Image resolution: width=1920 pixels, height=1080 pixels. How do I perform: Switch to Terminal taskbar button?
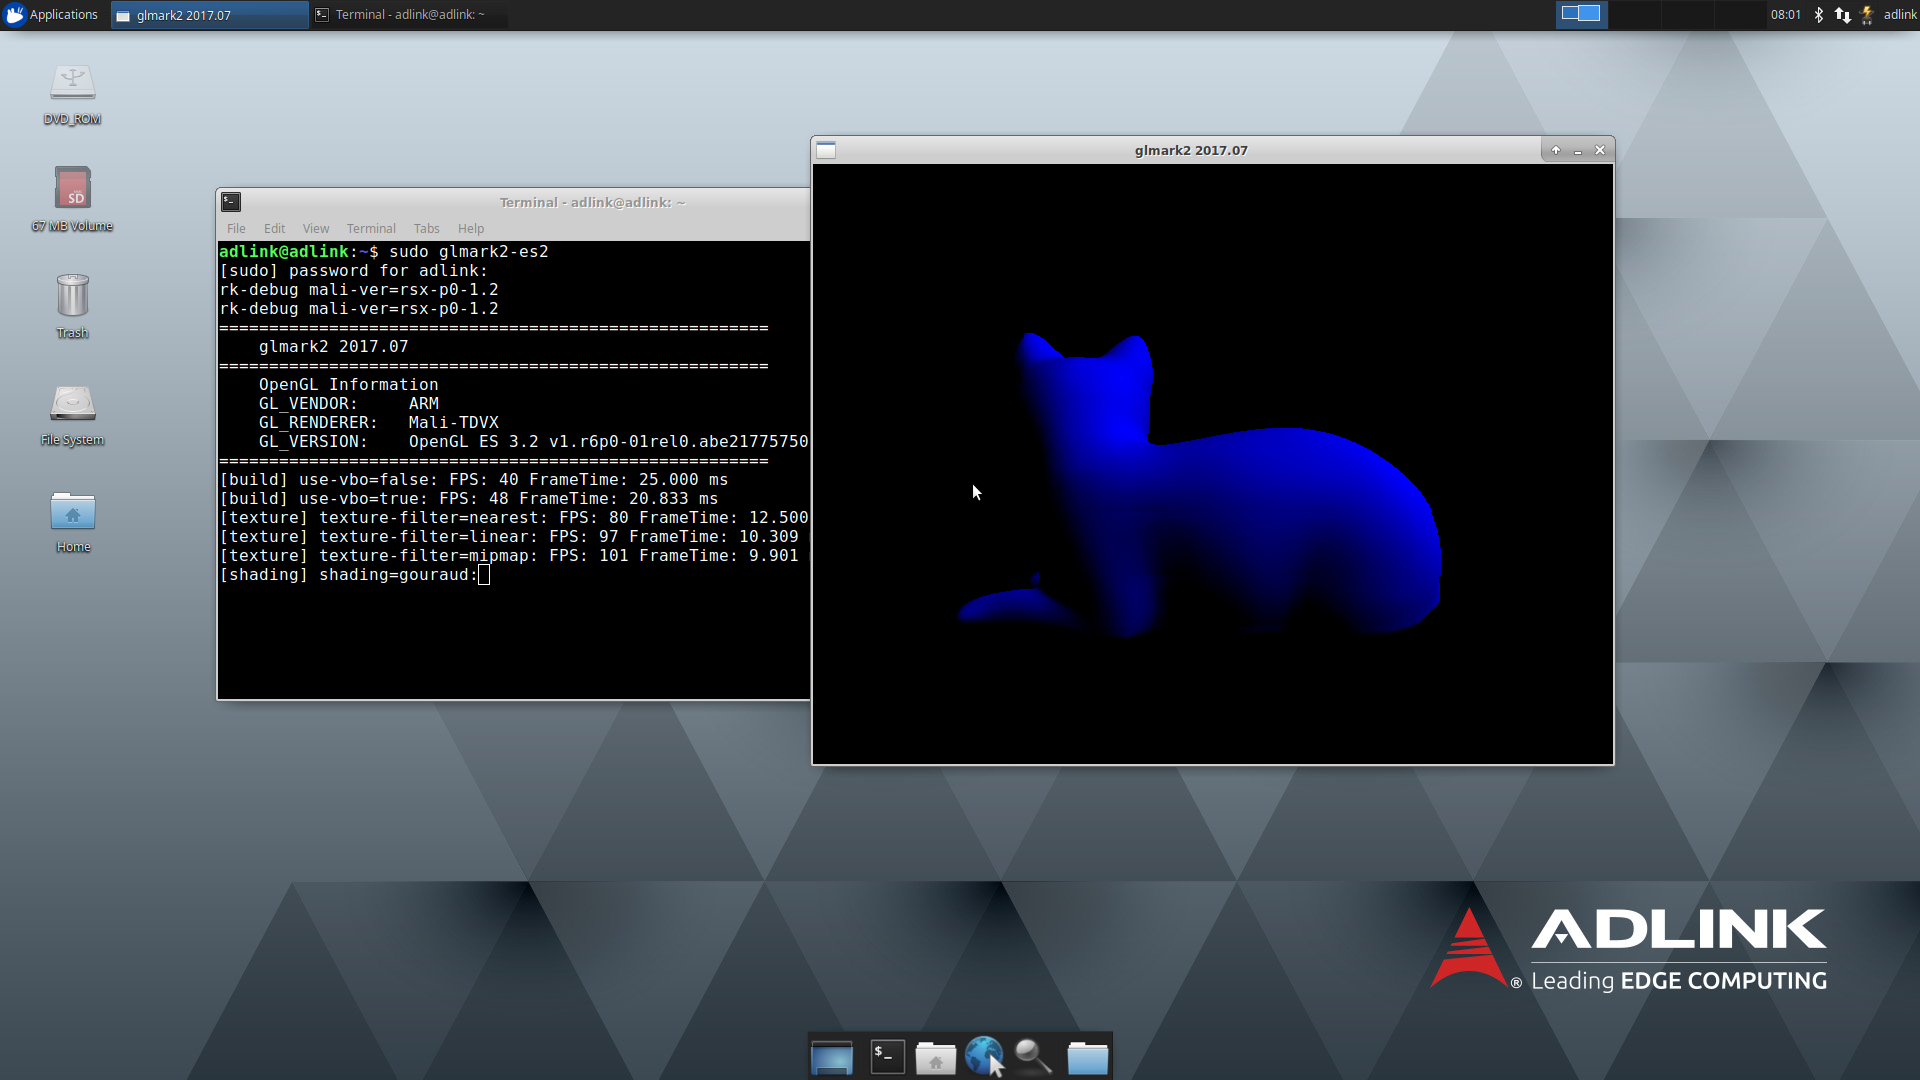[x=409, y=15]
